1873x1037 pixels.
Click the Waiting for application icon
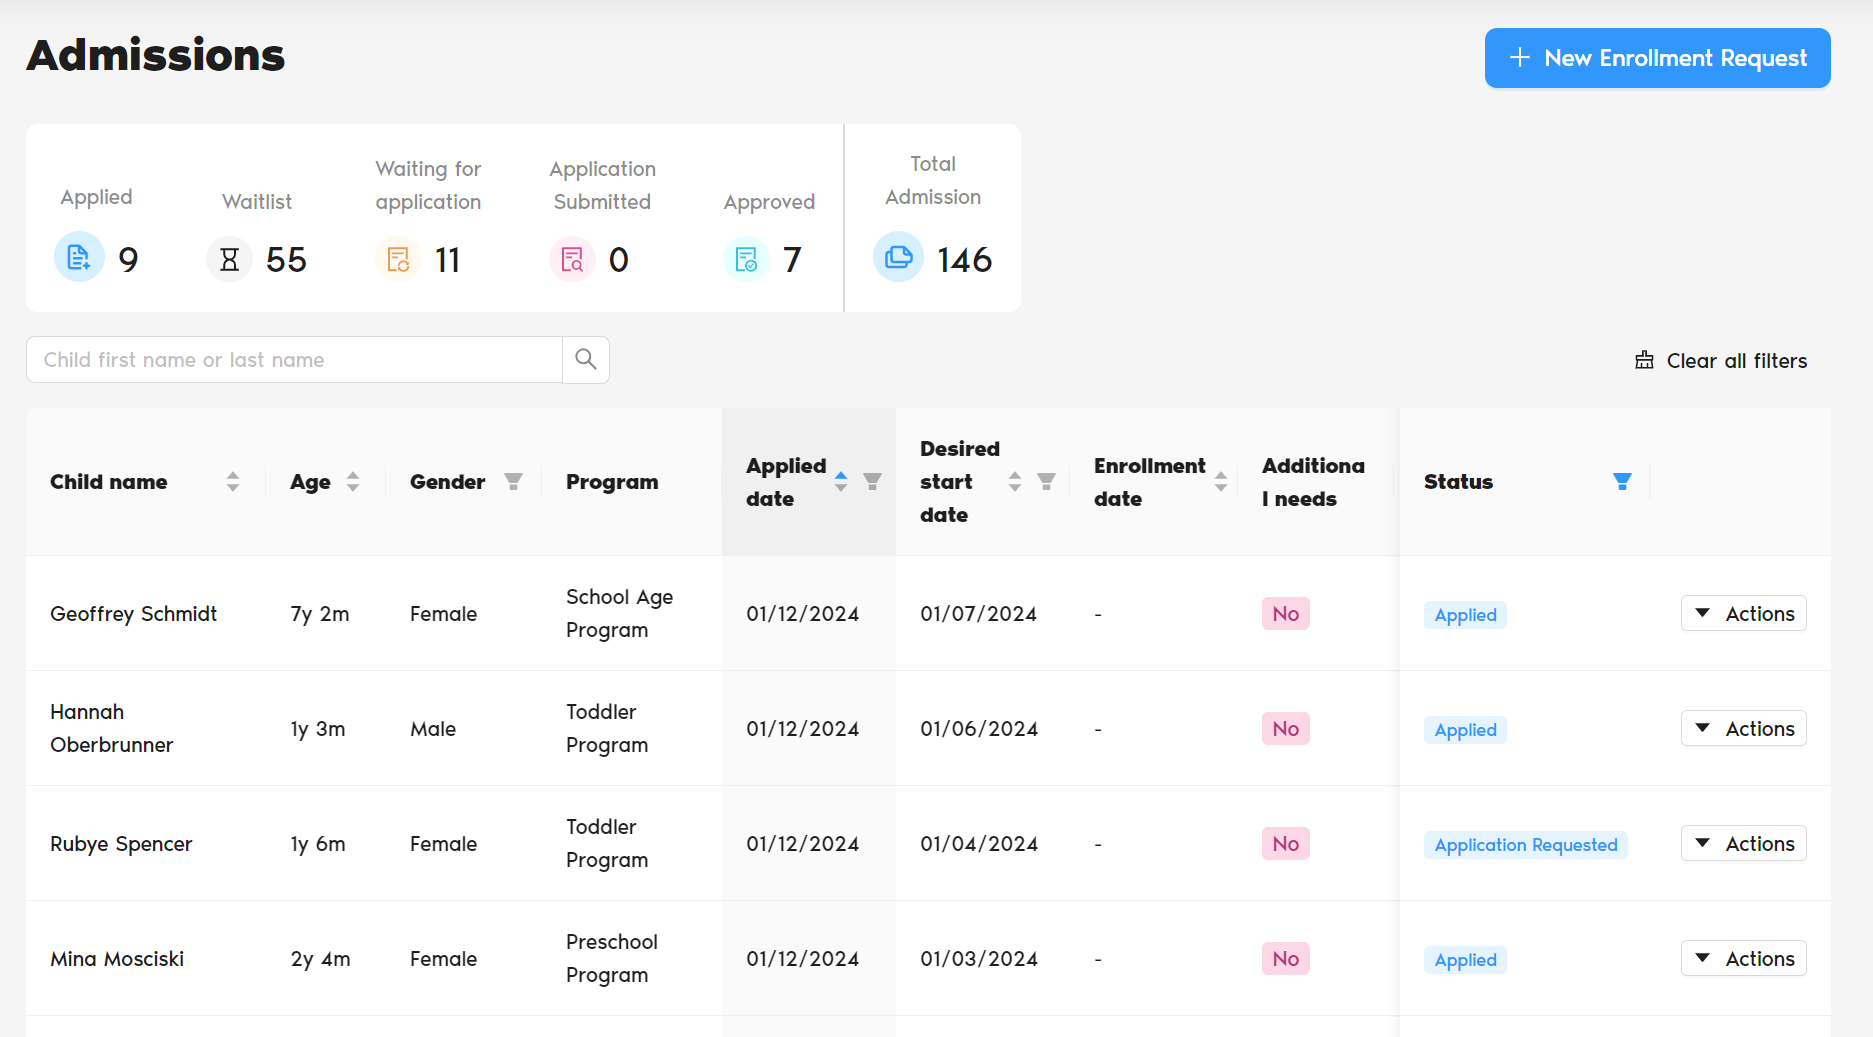[399, 258]
